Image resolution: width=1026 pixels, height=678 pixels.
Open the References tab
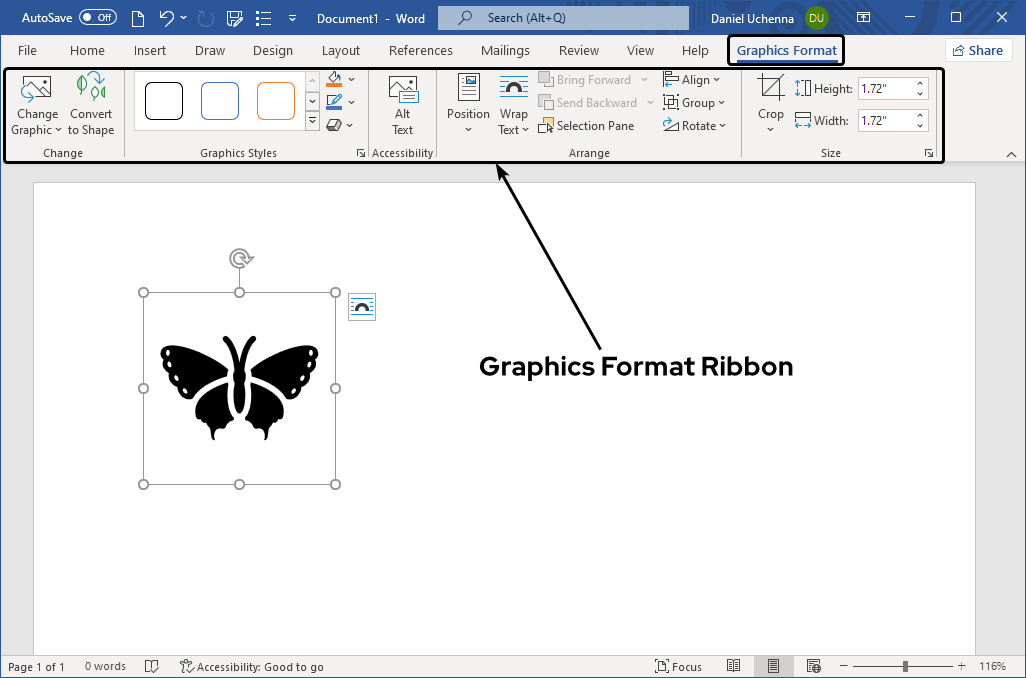(420, 50)
